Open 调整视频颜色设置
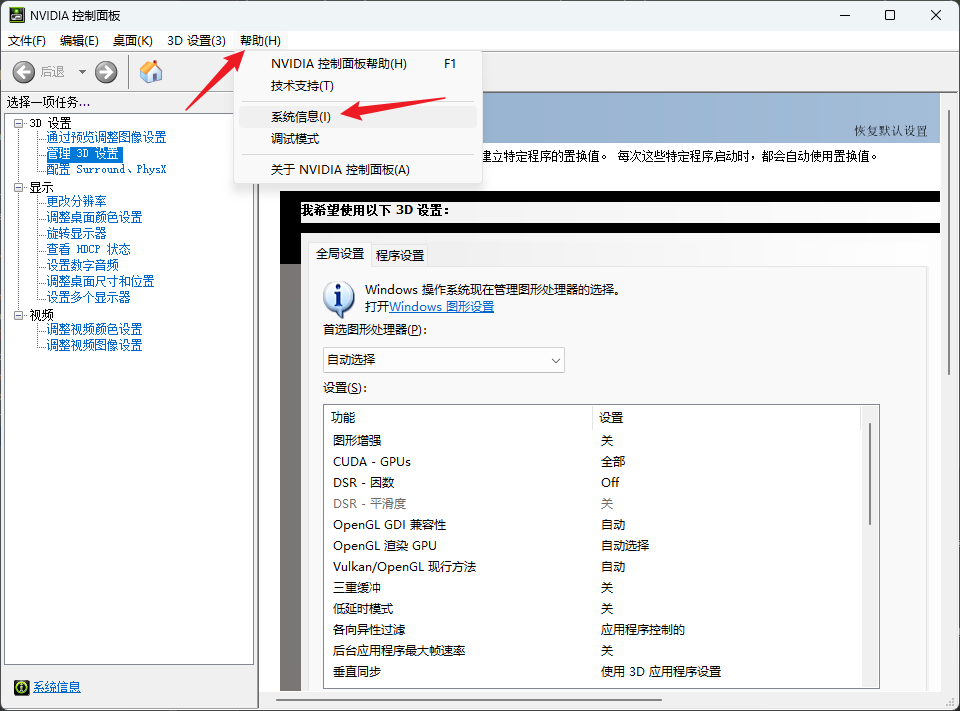 coord(94,329)
